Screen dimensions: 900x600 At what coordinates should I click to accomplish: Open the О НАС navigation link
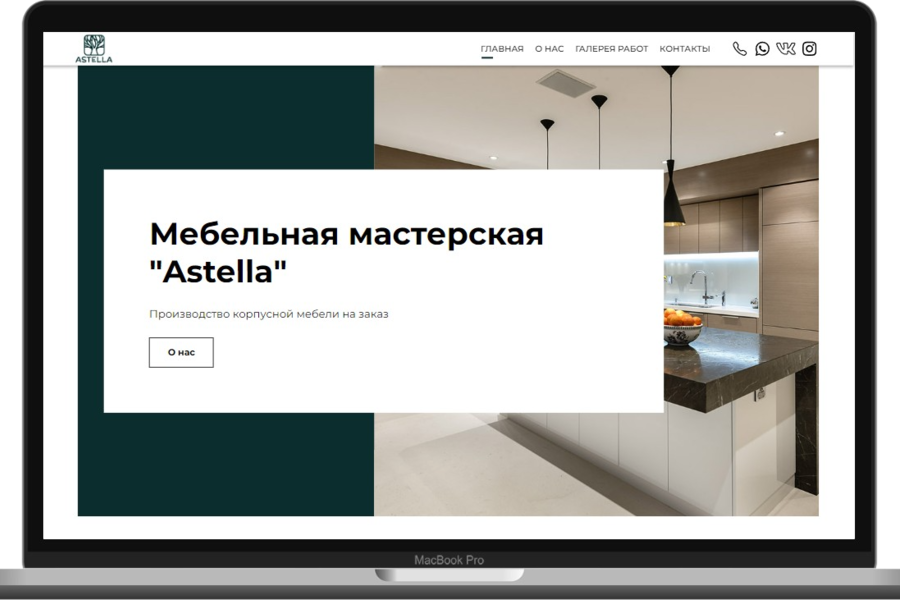549,47
